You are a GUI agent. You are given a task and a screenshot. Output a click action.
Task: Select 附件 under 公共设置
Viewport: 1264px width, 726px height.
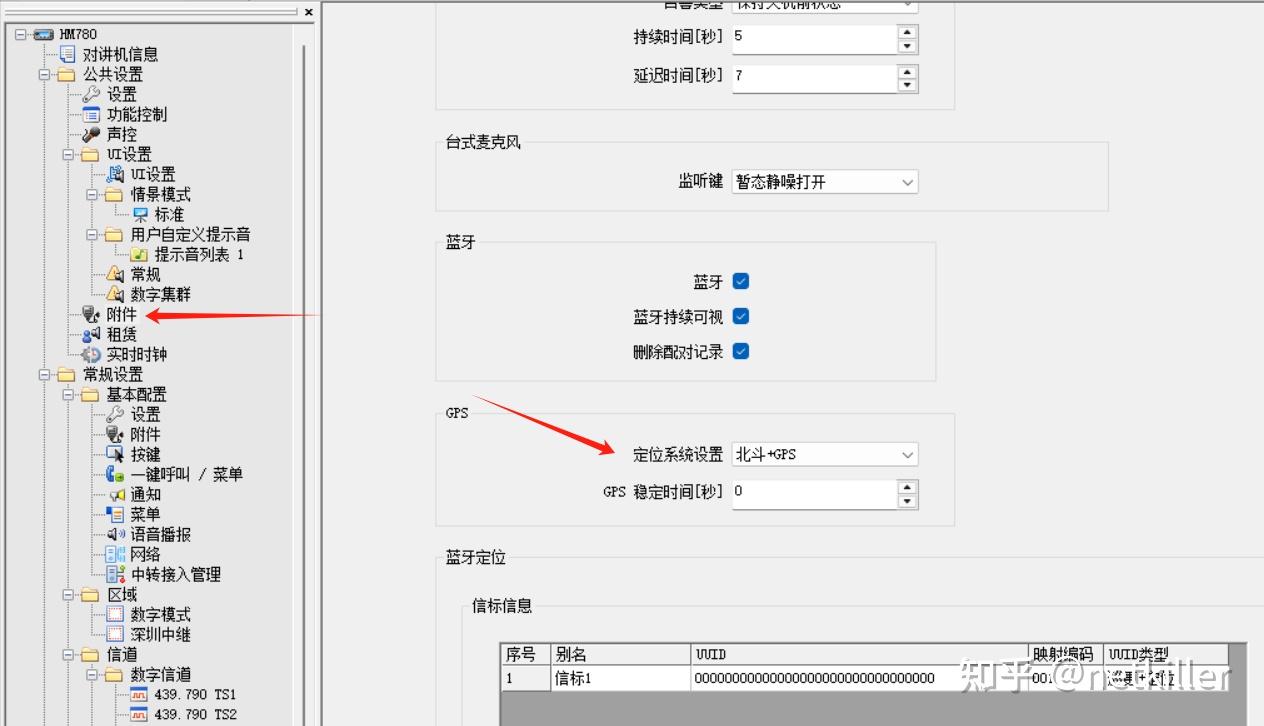[x=121, y=314]
